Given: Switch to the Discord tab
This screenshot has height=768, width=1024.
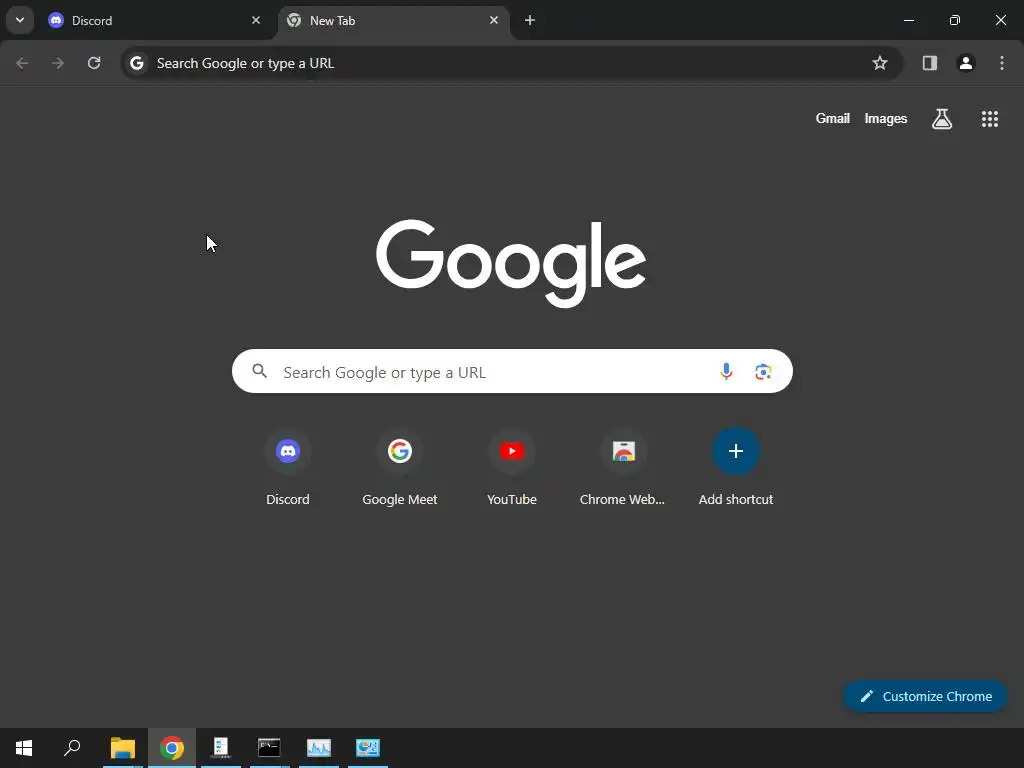Looking at the screenshot, I should [154, 20].
